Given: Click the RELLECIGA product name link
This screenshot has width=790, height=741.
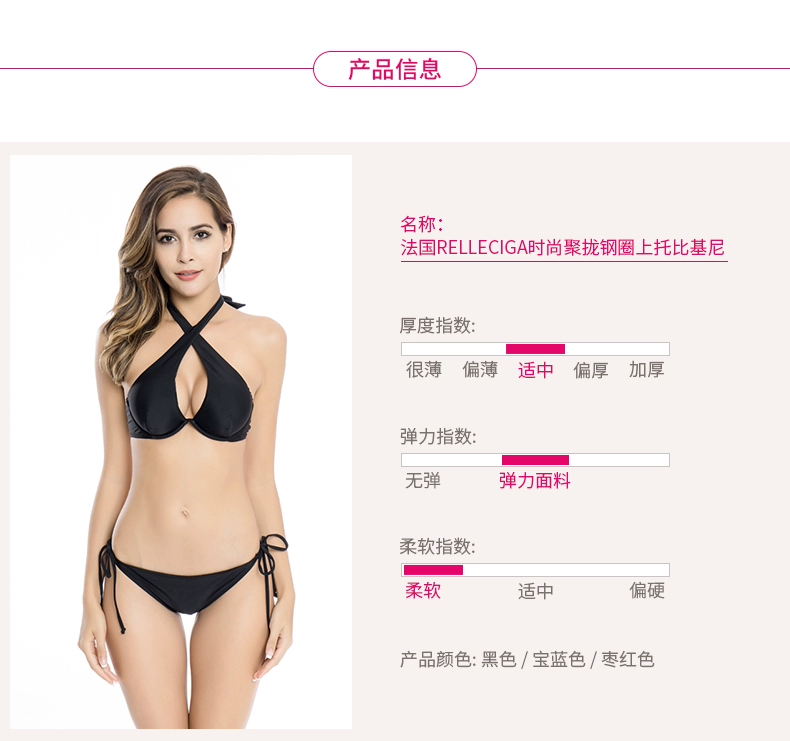Looking at the screenshot, I should pos(563,248).
